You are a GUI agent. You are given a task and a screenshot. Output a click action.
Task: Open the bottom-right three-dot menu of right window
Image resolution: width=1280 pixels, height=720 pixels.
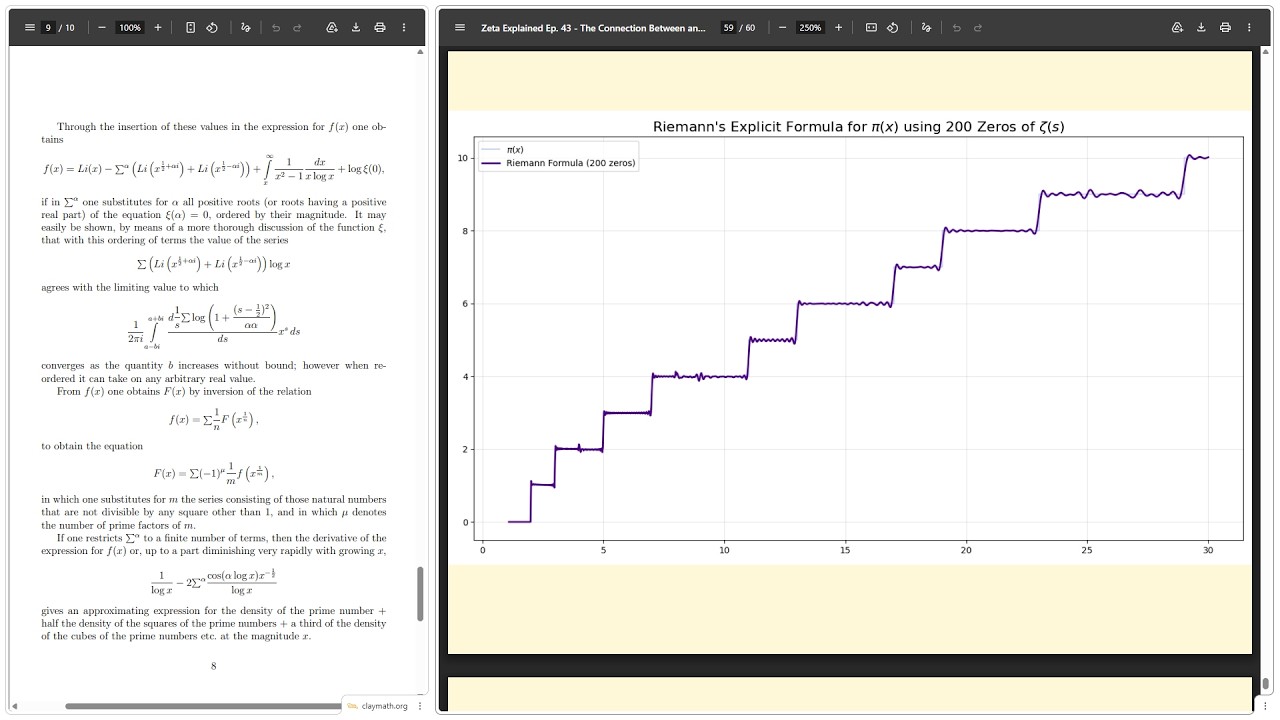coord(1265,706)
